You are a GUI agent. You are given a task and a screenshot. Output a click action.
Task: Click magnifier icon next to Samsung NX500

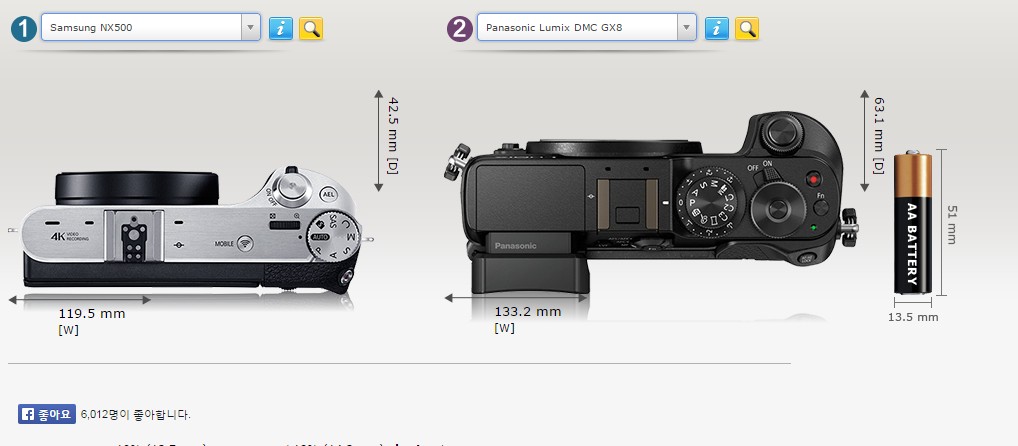click(x=311, y=28)
